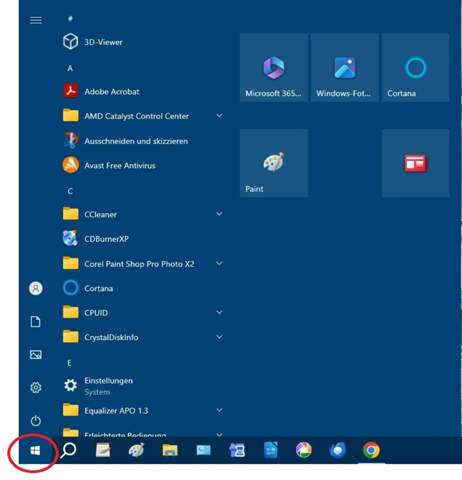Open the Cortana tile
The height and width of the screenshot is (480, 462).
tap(416, 67)
